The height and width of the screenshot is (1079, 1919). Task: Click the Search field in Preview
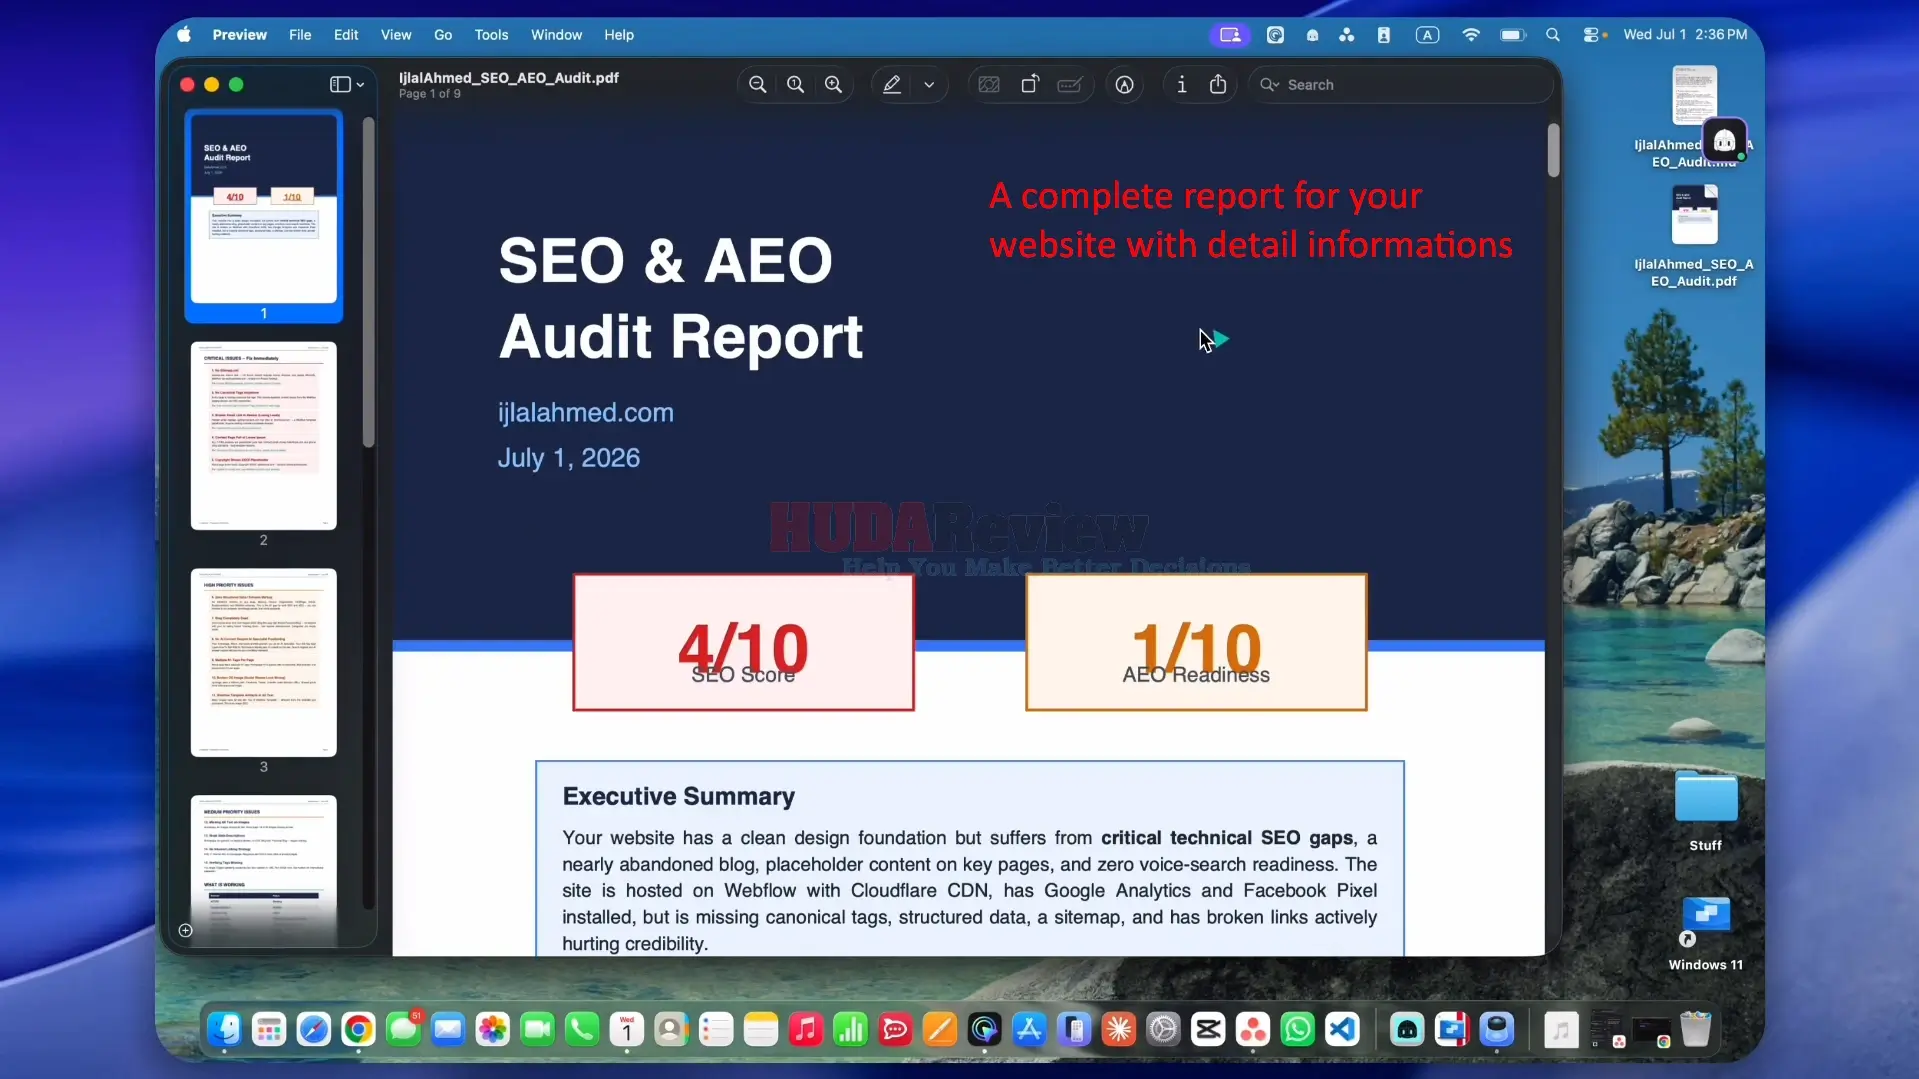1400,85
